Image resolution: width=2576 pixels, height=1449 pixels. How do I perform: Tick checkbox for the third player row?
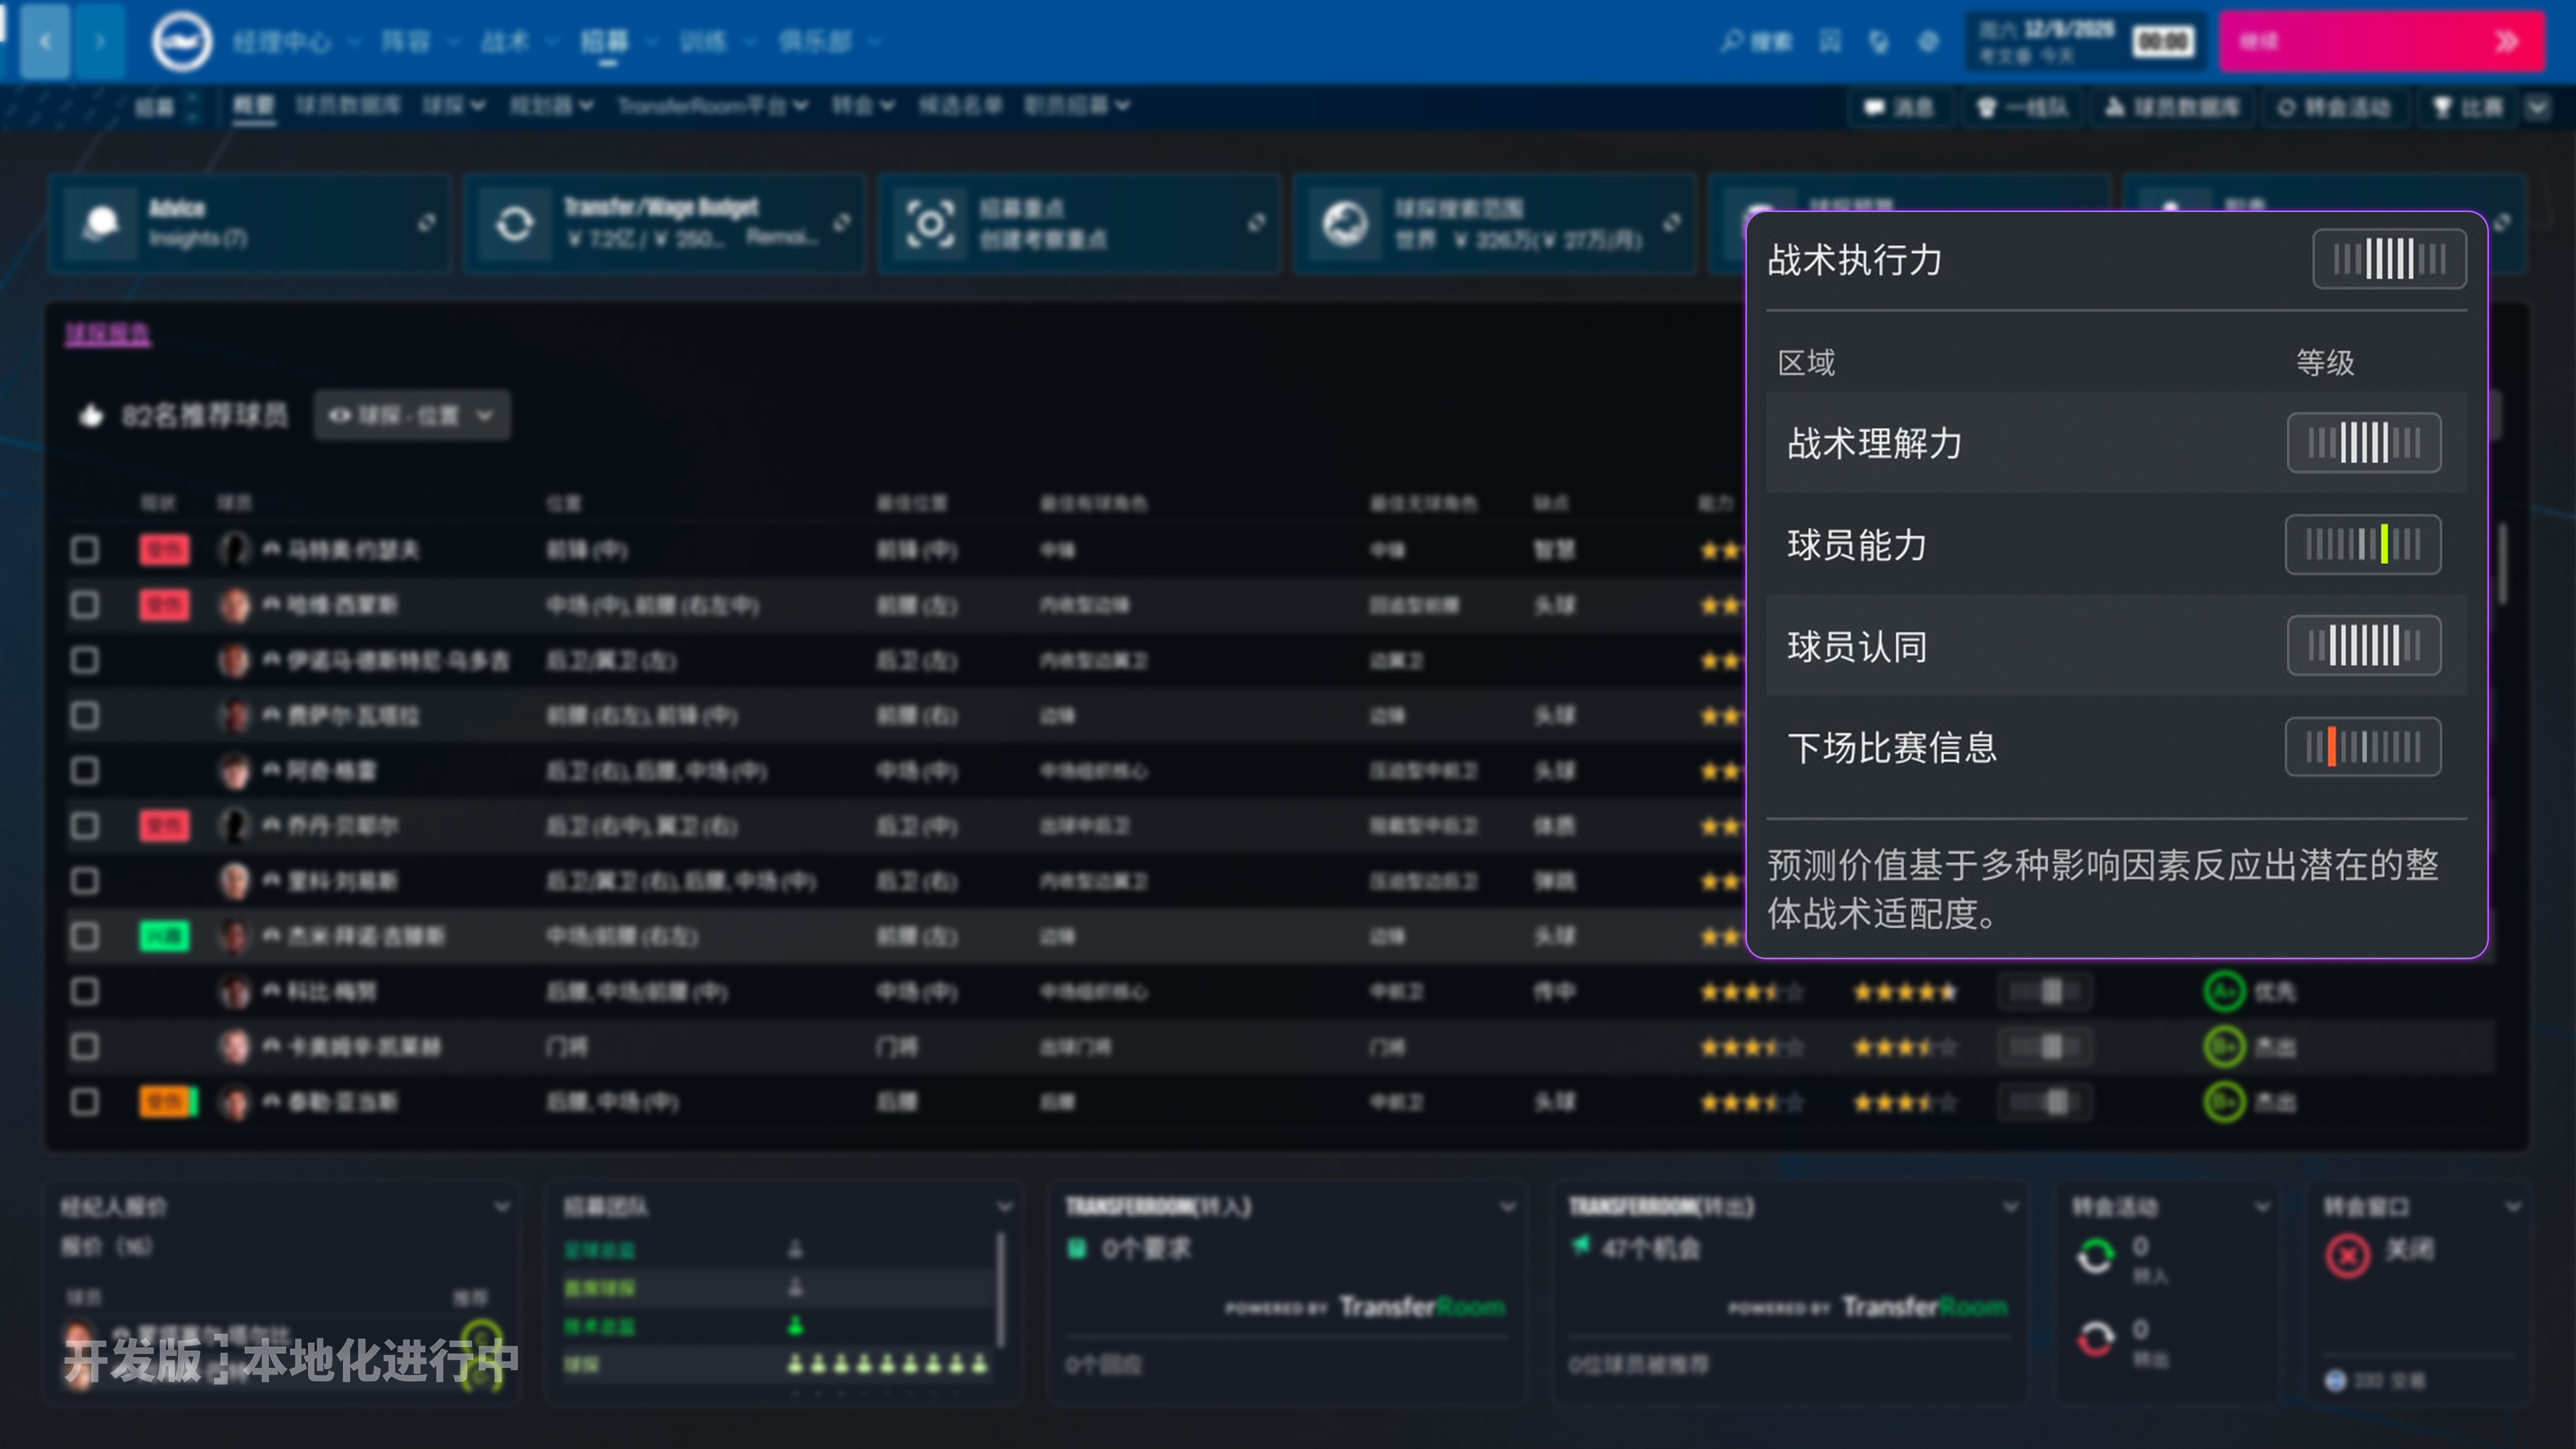(85, 660)
